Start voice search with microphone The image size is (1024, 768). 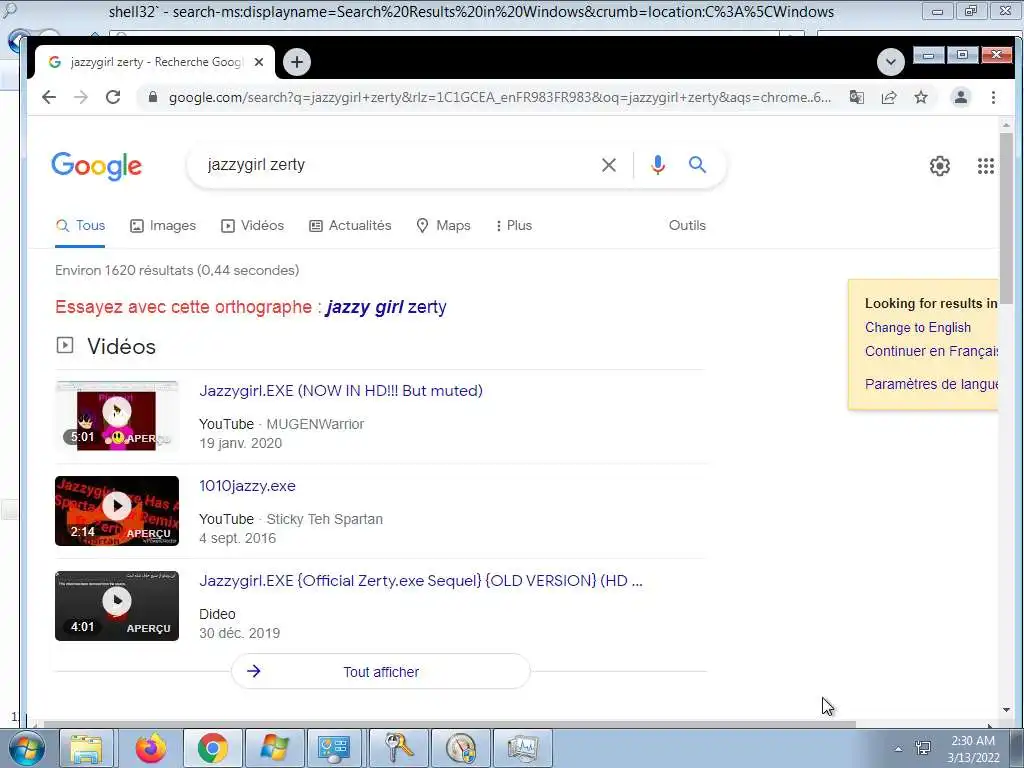tap(658, 165)
